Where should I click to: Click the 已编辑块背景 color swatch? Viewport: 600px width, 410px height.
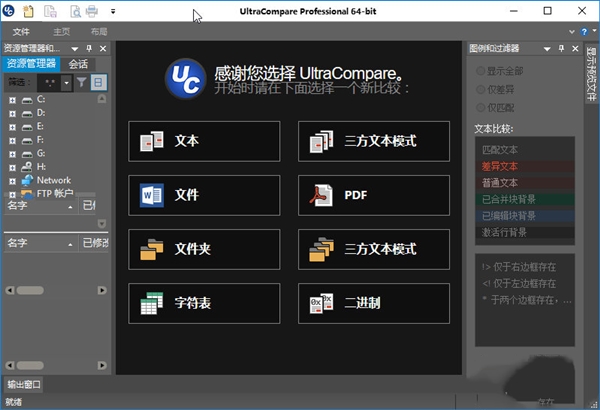click(525, 216)
